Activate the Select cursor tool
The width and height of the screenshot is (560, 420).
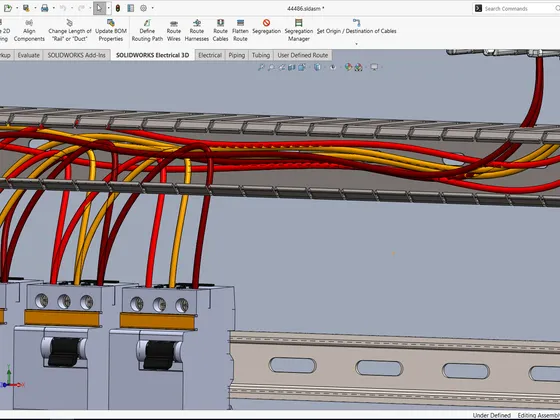tap(99, 8)
